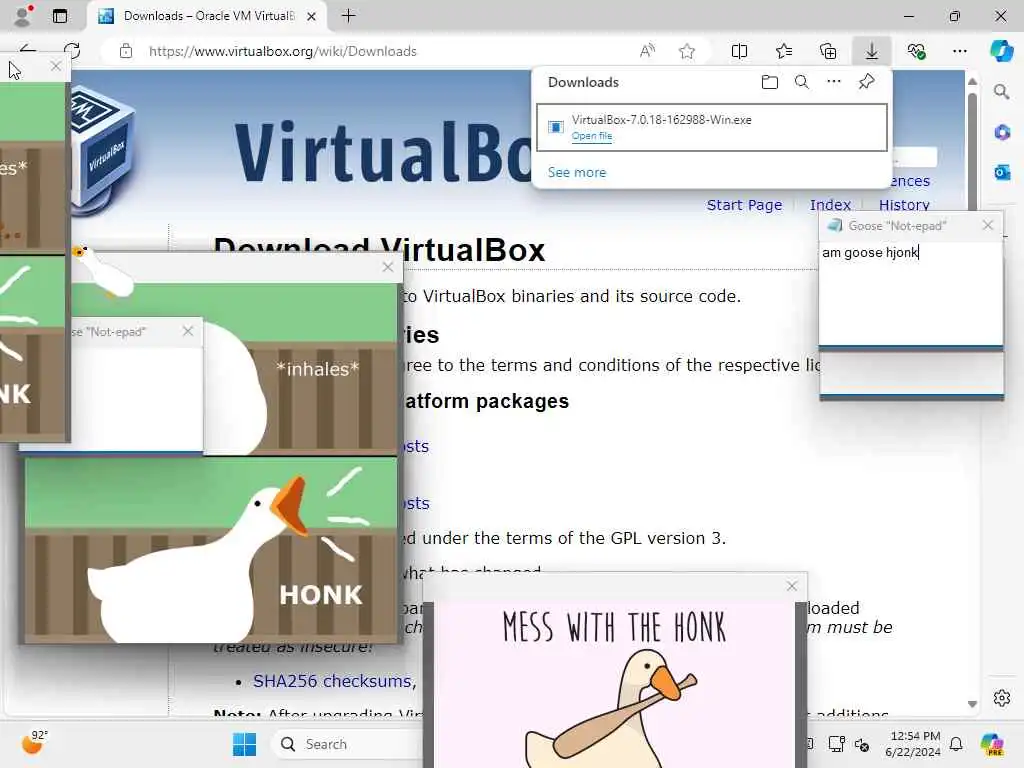Image resolution: width=1024 pixels, height=768 pixels.
Task: Open the History link
Action: coord(904,205)
